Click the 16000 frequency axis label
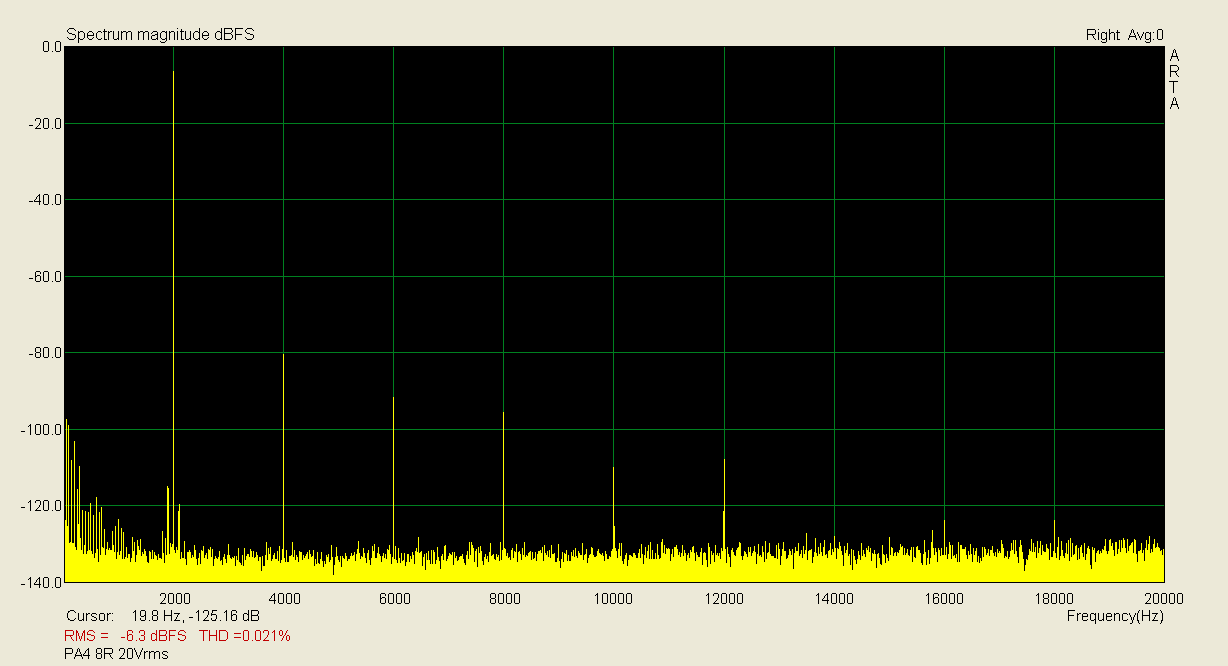This screenshot has height=666, width=1228. coord(944,599)
